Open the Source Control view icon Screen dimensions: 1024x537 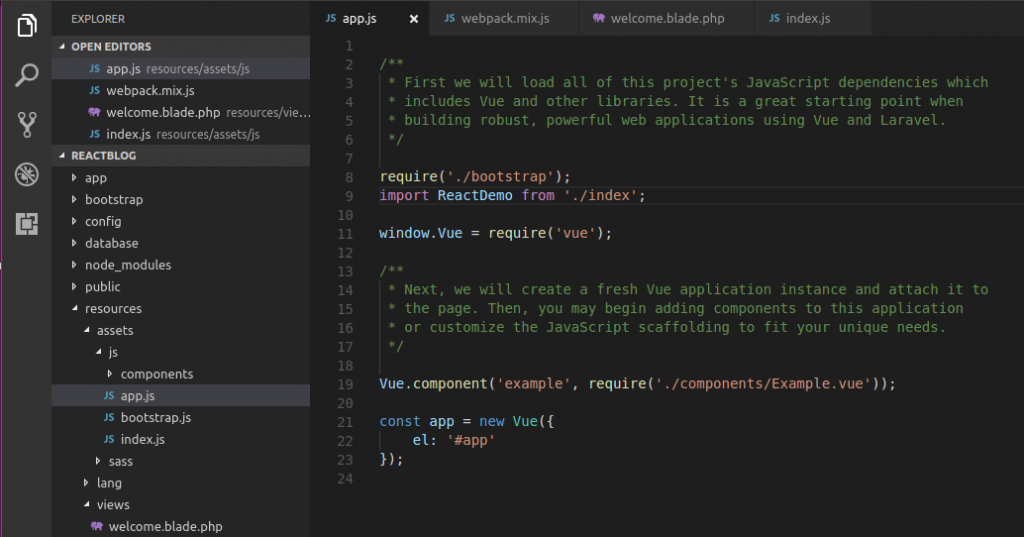point(27,125)
